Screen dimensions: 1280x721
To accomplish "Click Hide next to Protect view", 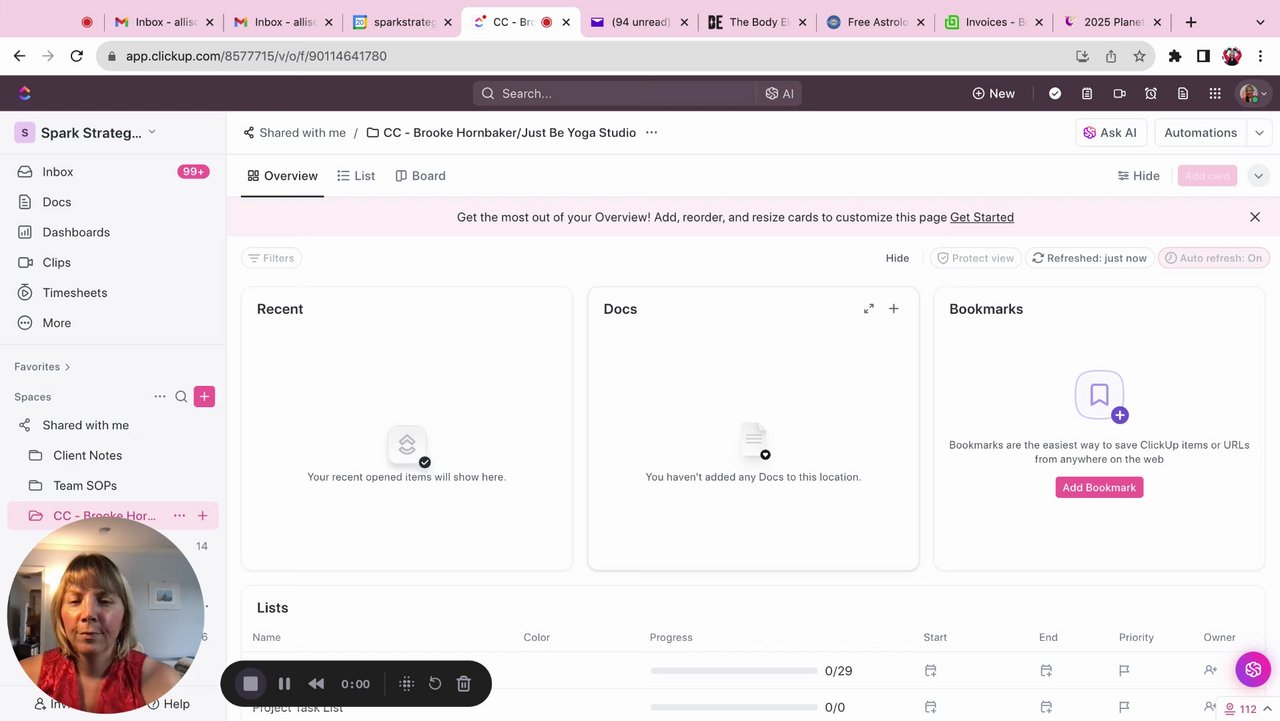I will [897, 258].
